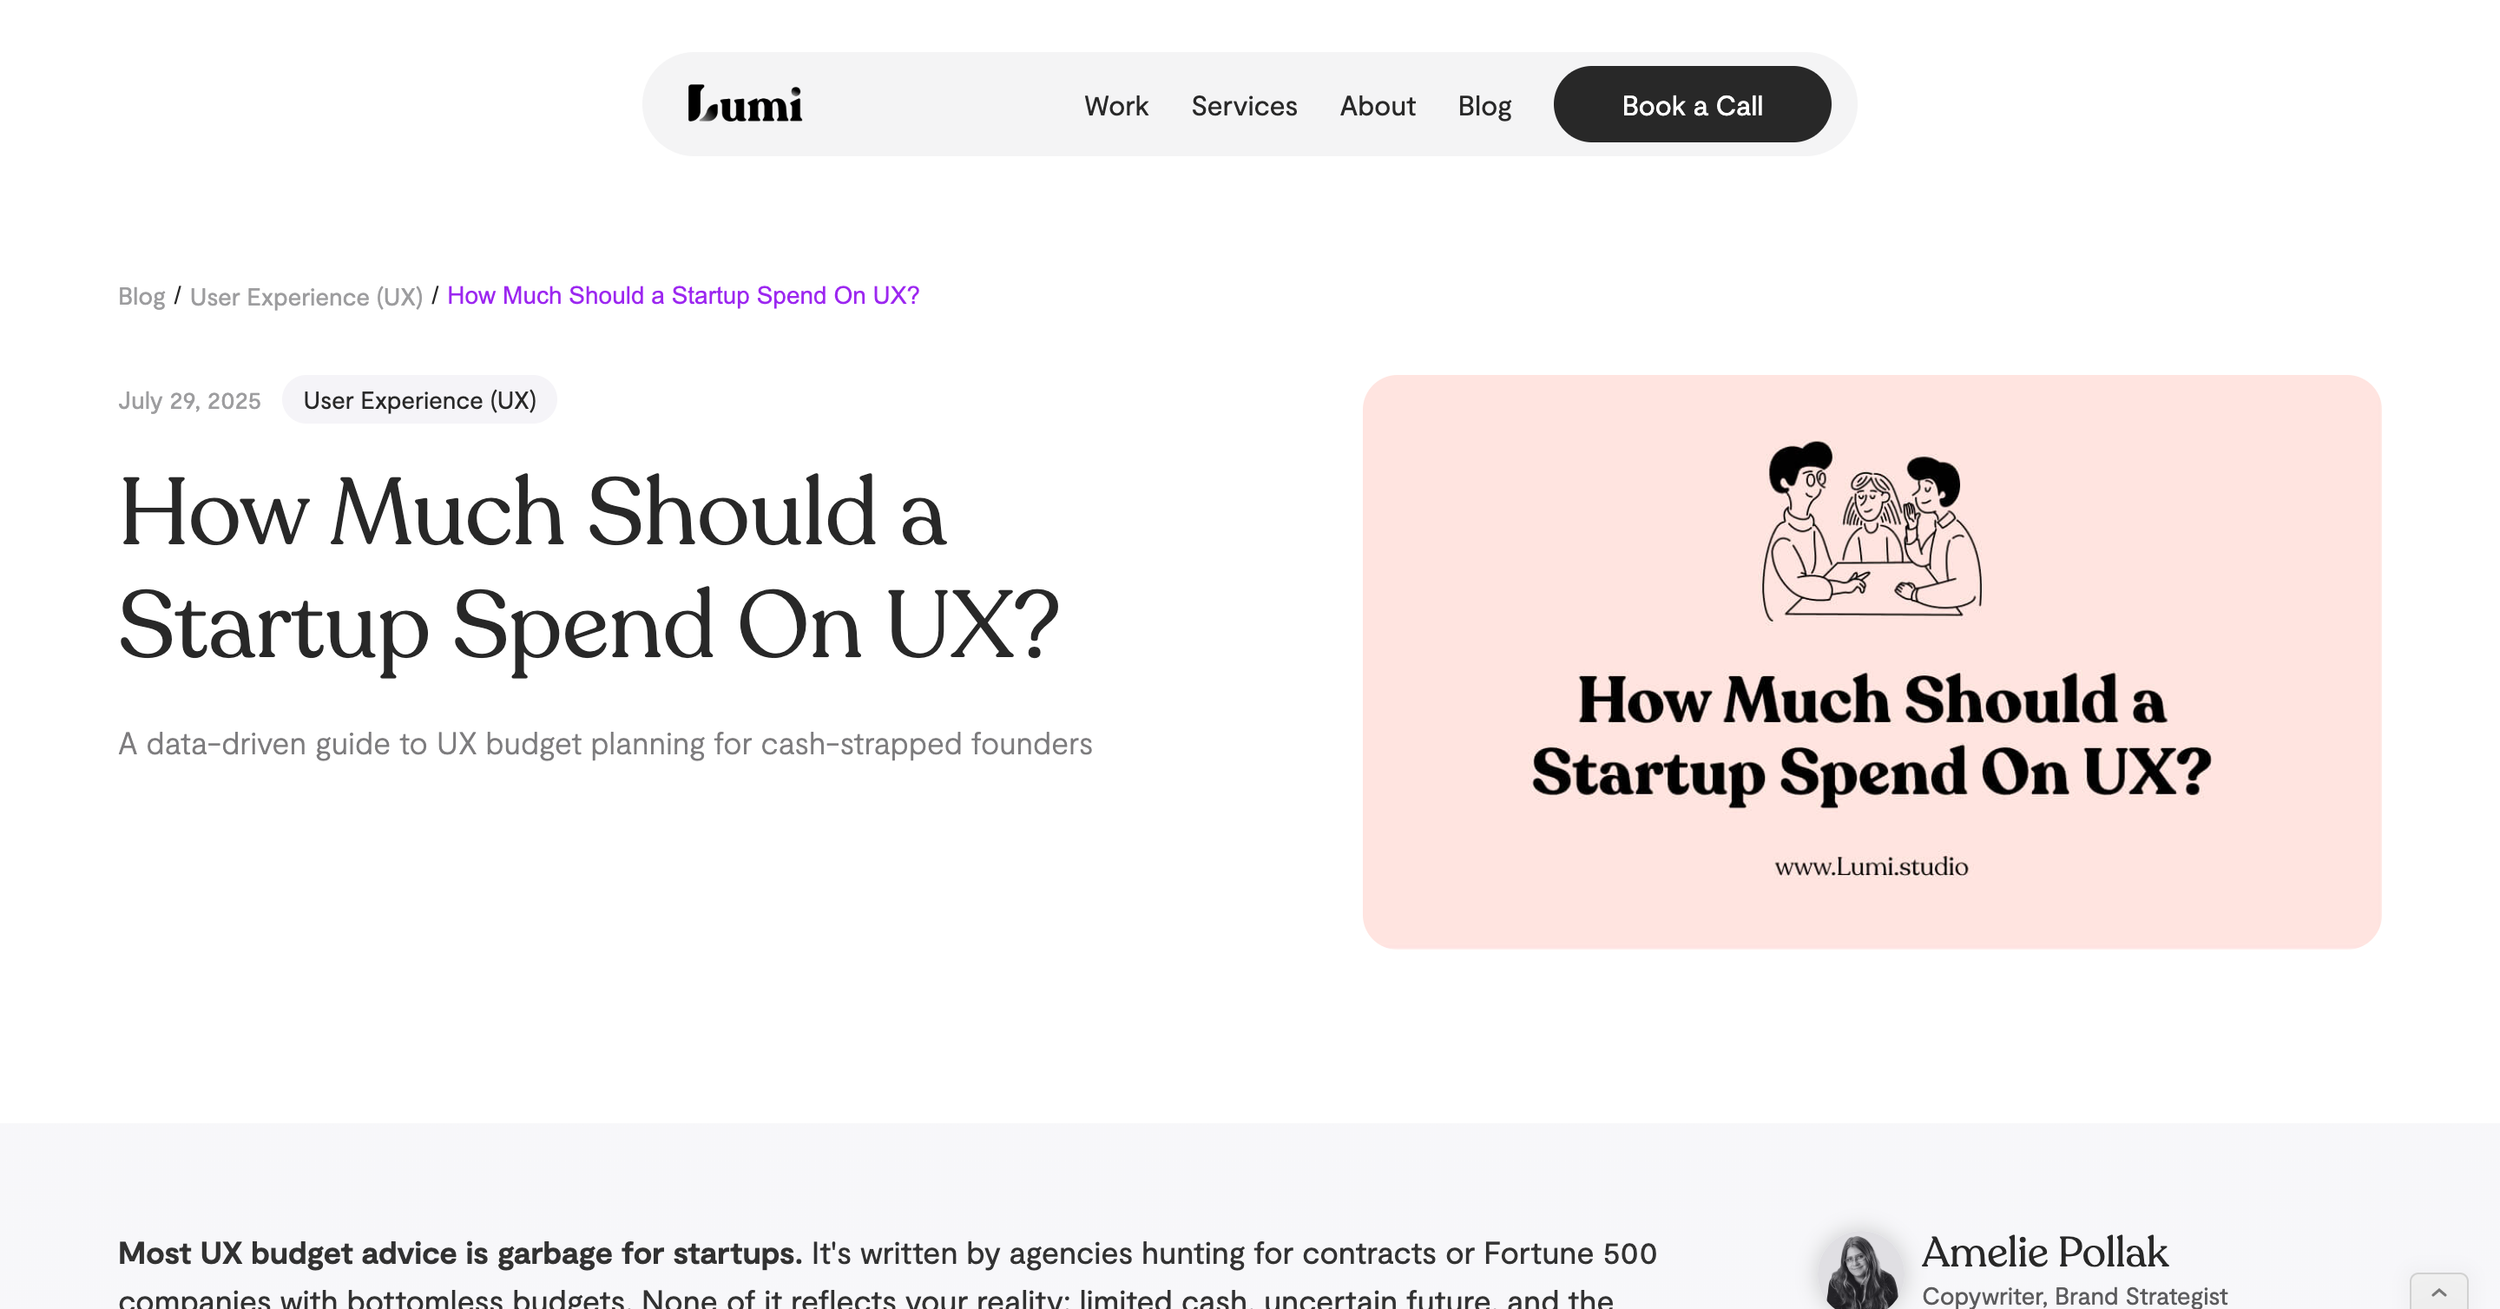Open the Services navigation item

tap(1243, 106)
